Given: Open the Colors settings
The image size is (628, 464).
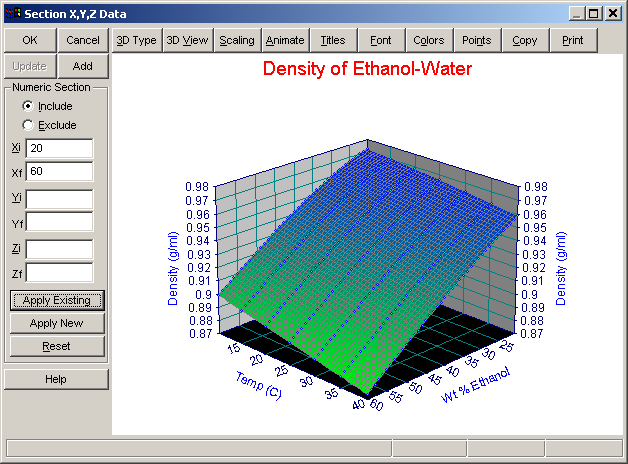Looking at the screenshot, I should click(x=429, y=40).
